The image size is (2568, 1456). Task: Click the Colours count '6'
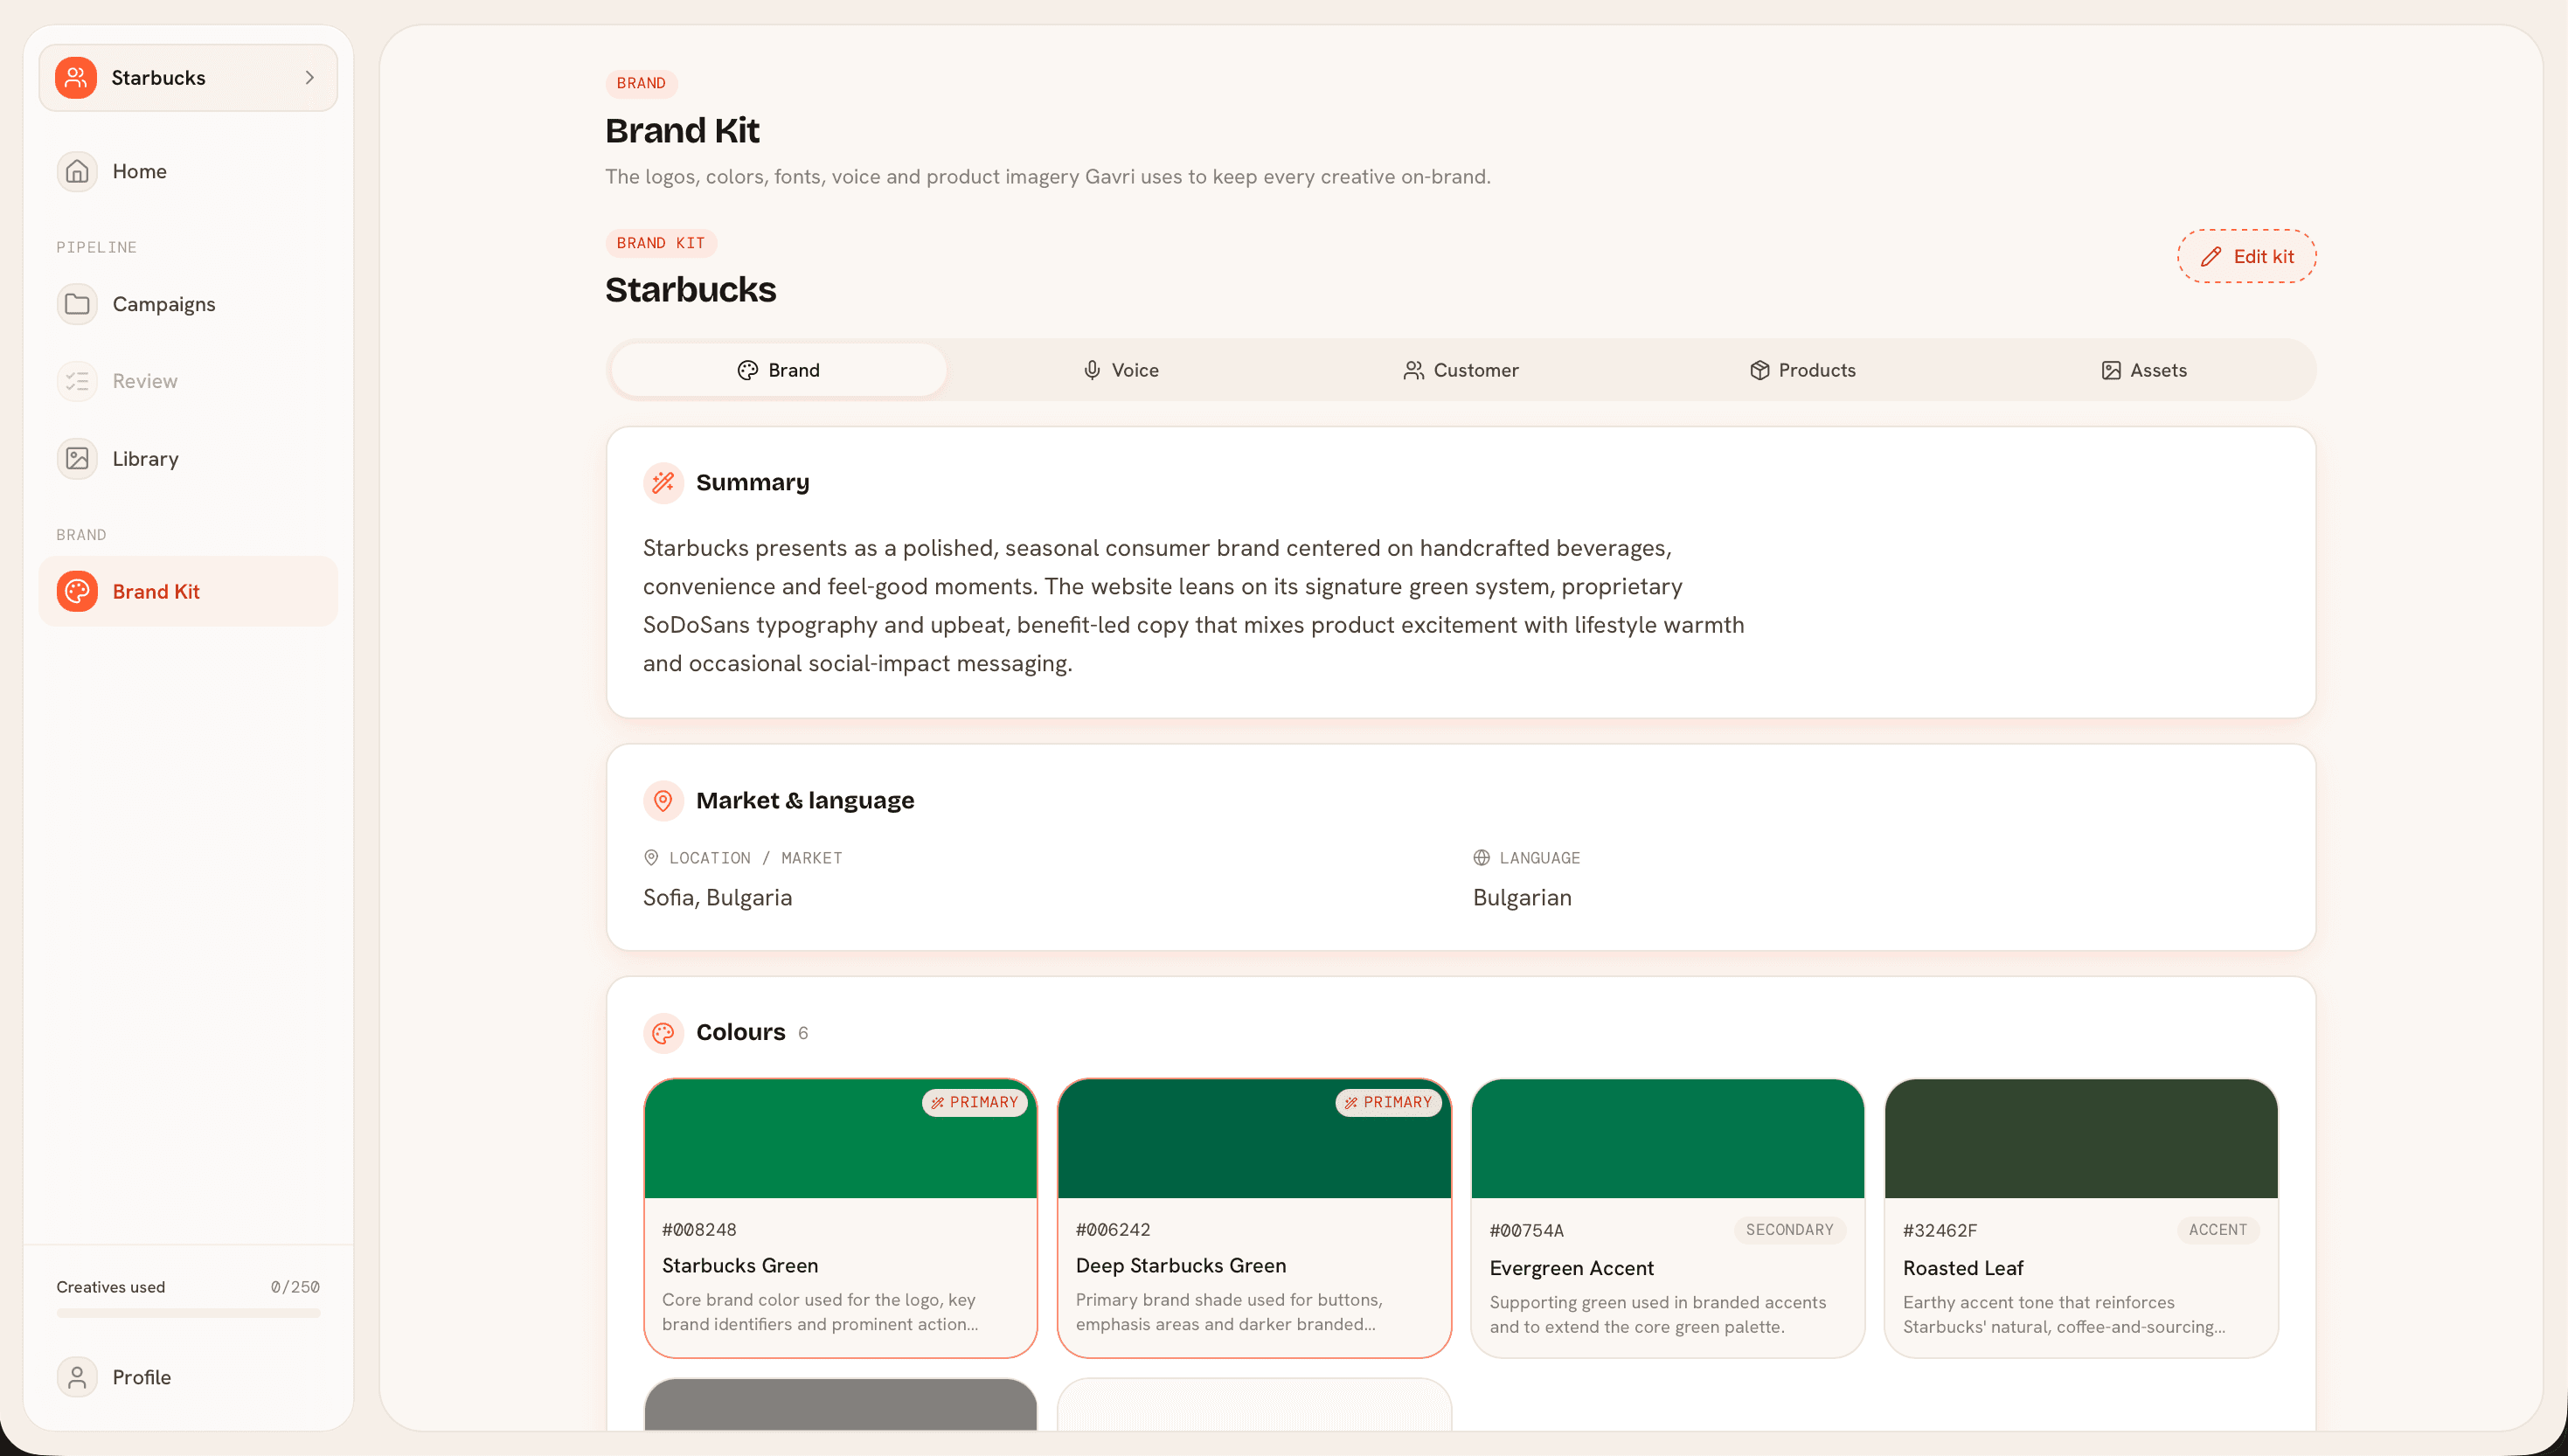click(x=803, y=1033)
